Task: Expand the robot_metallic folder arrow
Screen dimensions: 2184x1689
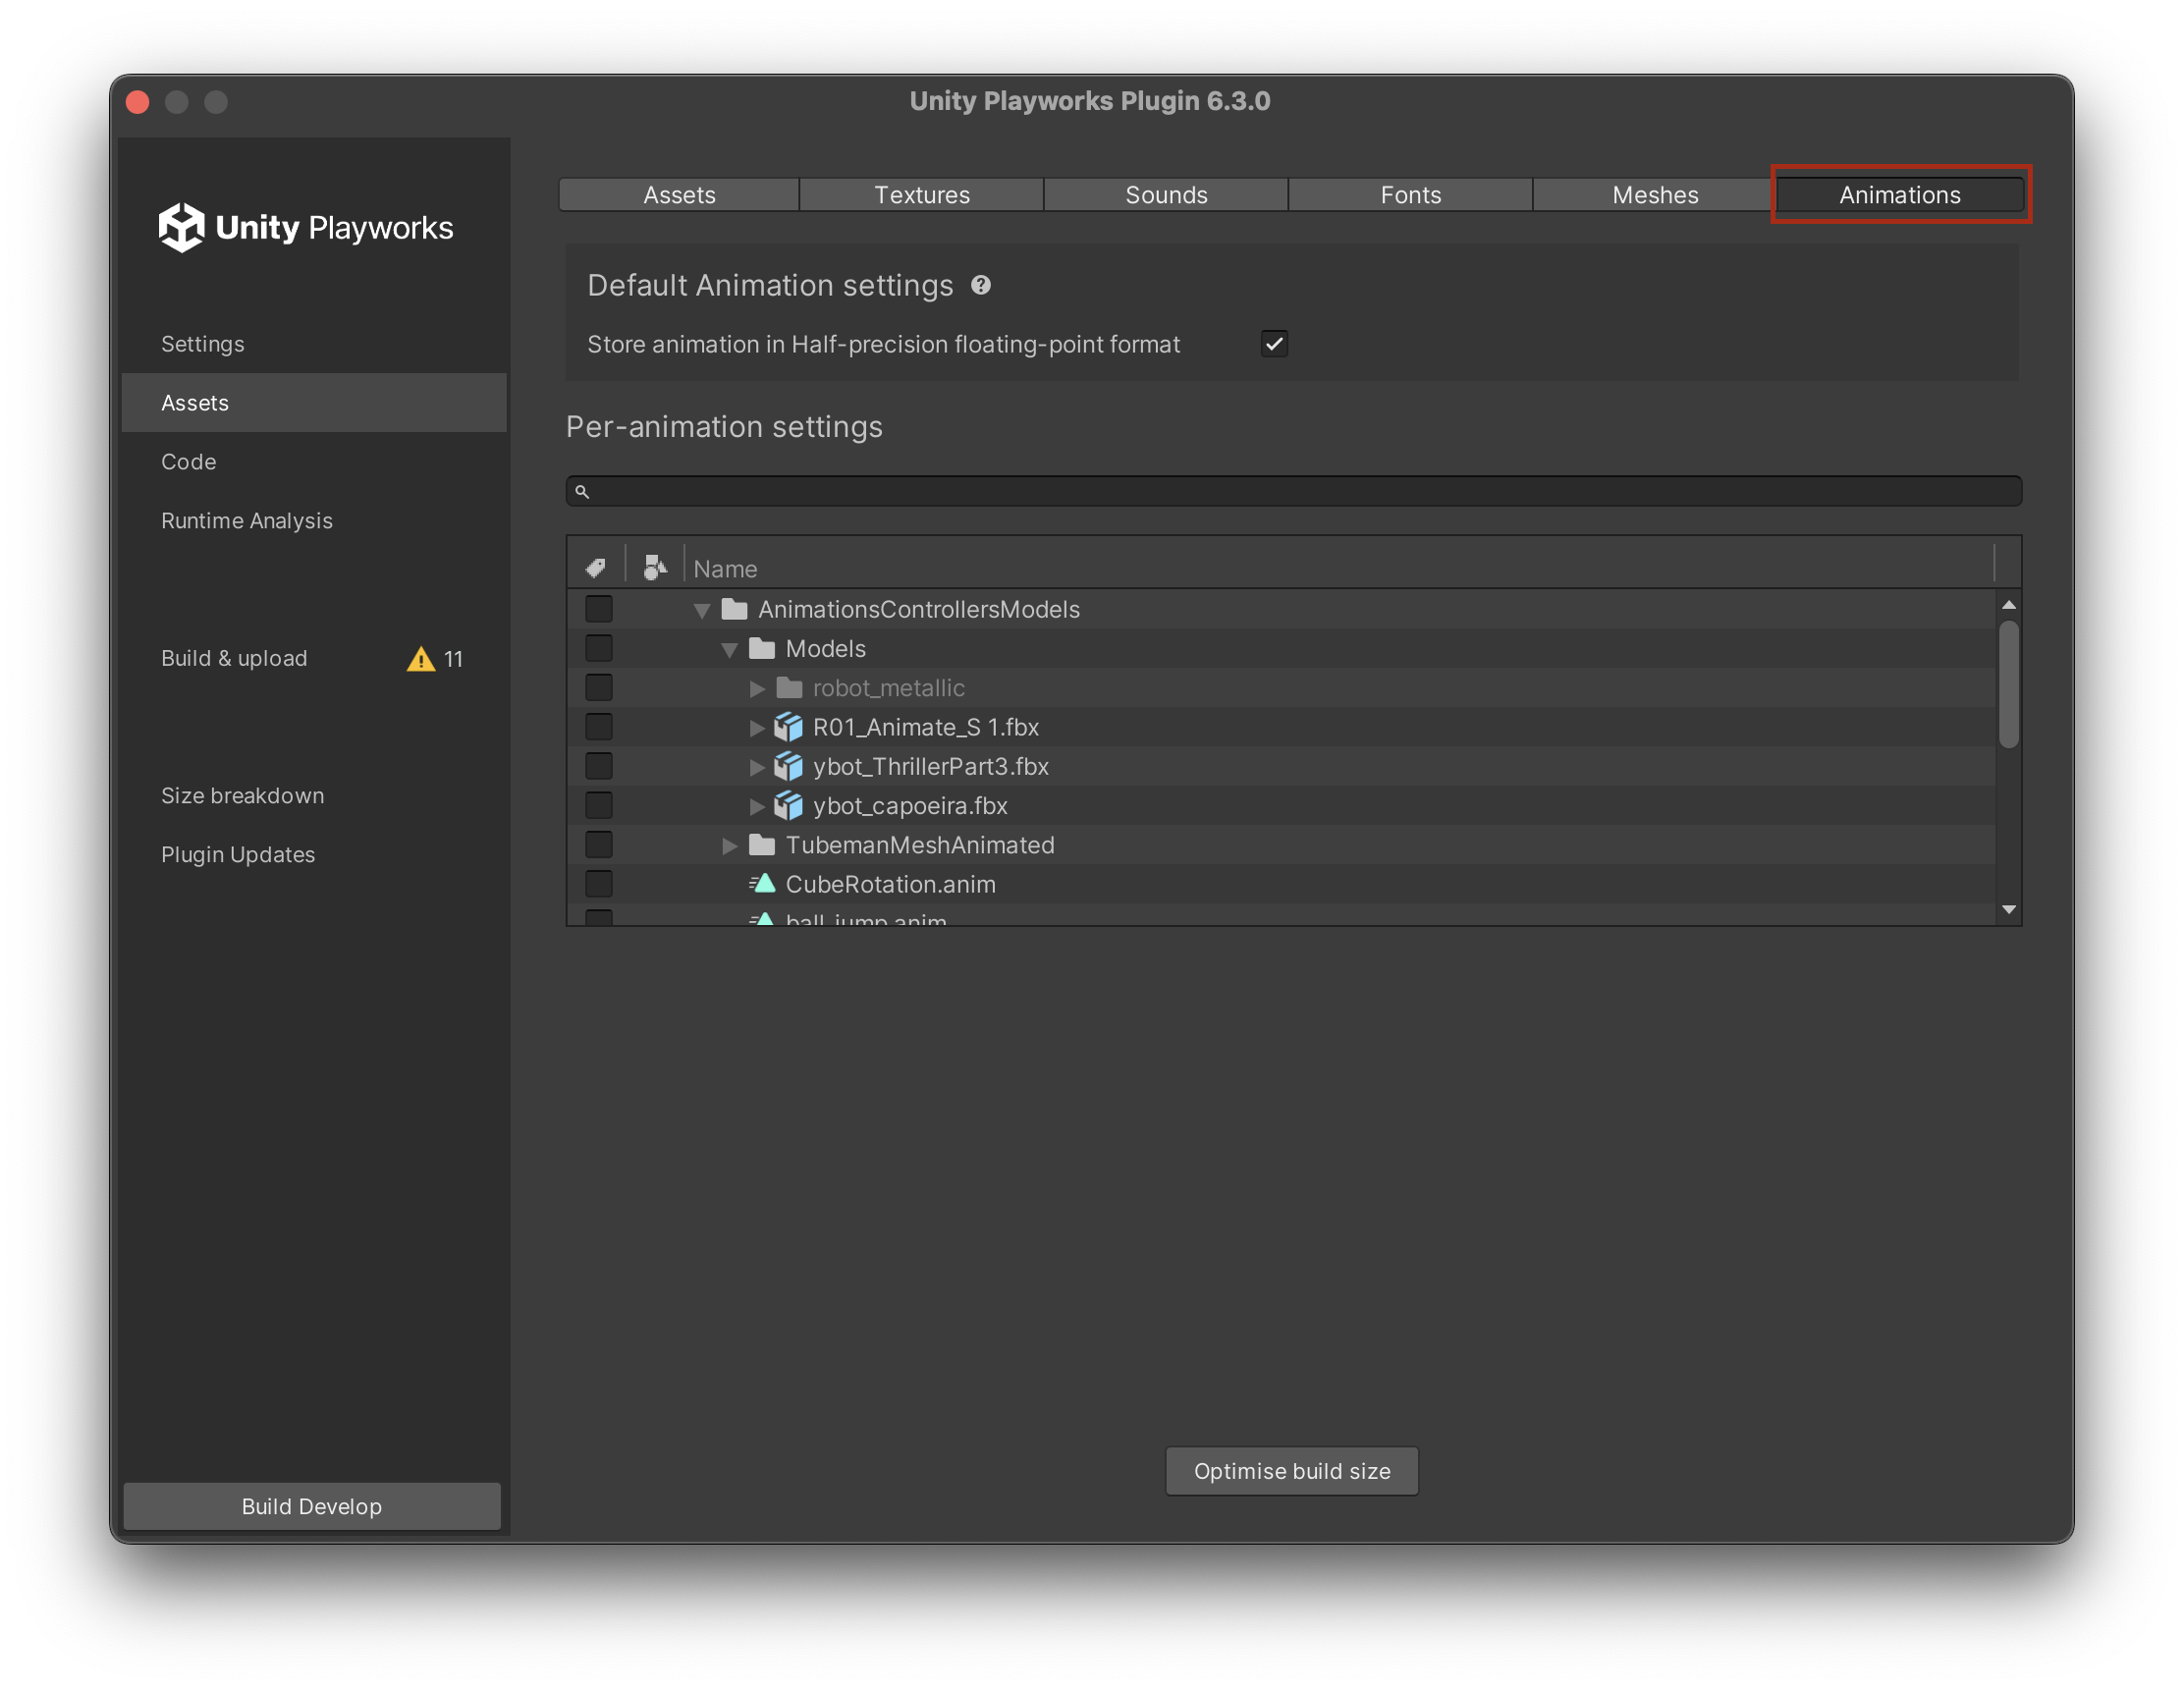Action: [757, 688]
